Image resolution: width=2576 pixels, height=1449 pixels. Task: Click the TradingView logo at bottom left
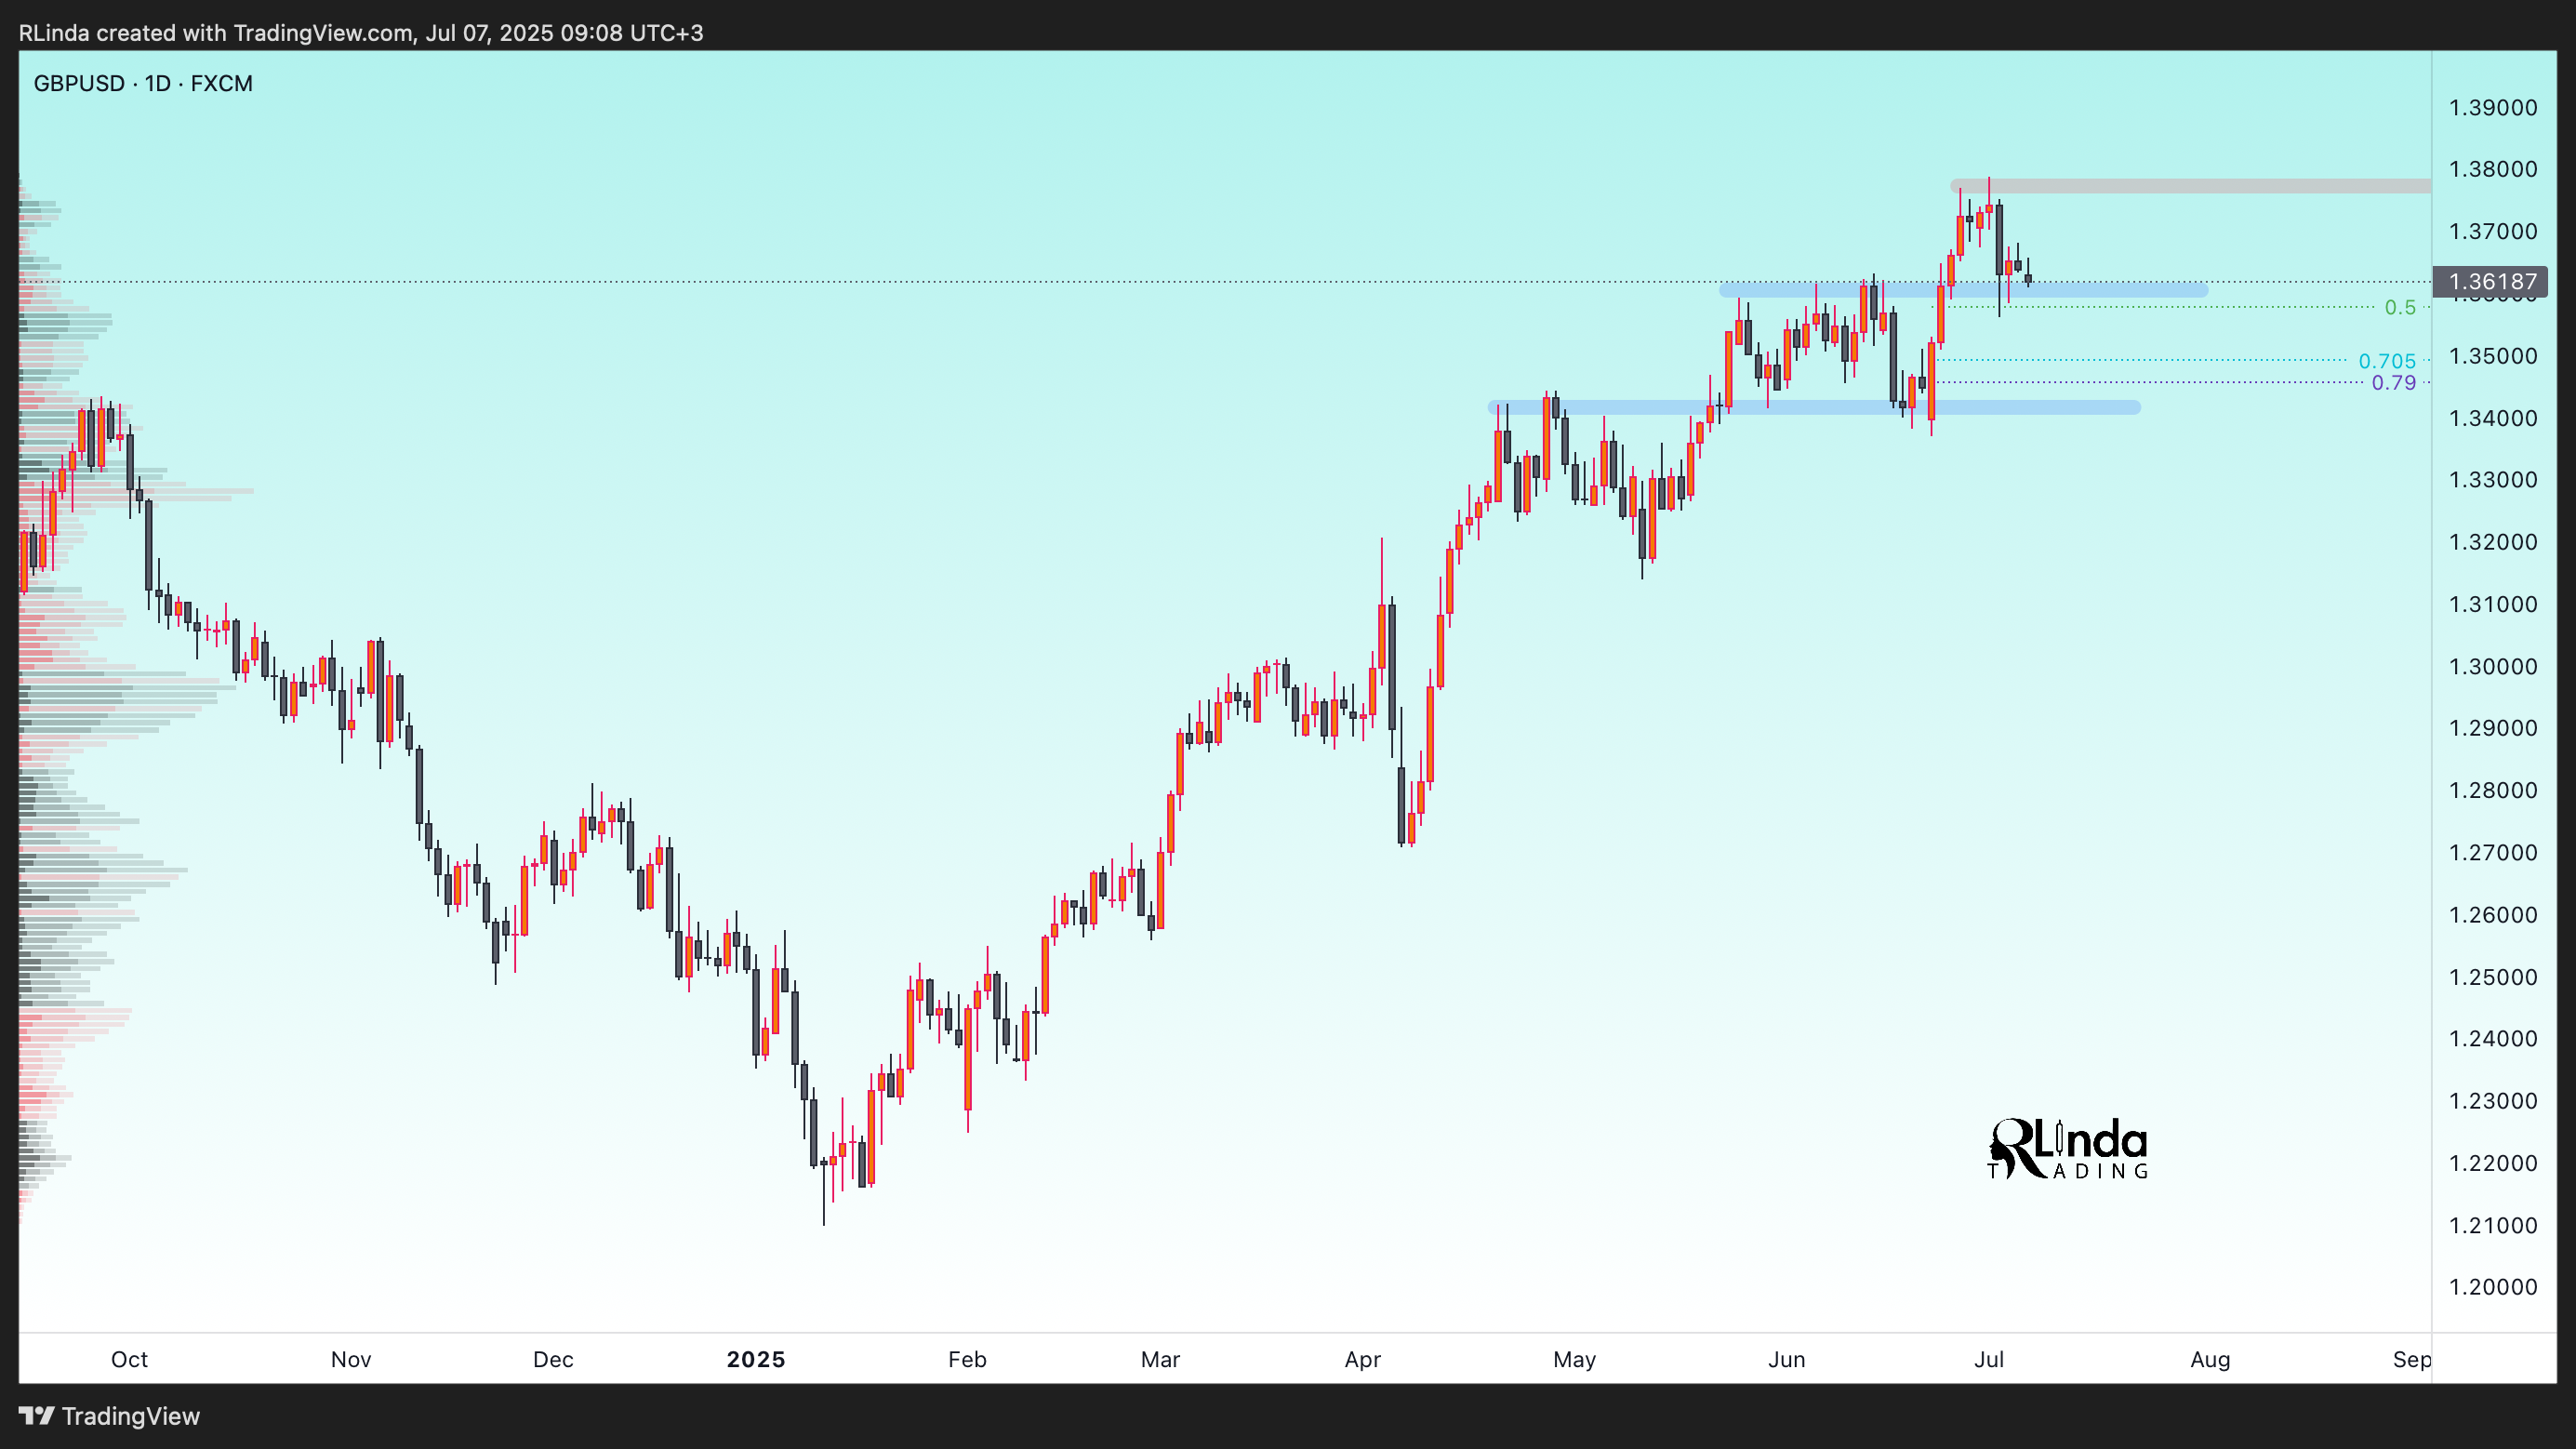point(109,1416)
